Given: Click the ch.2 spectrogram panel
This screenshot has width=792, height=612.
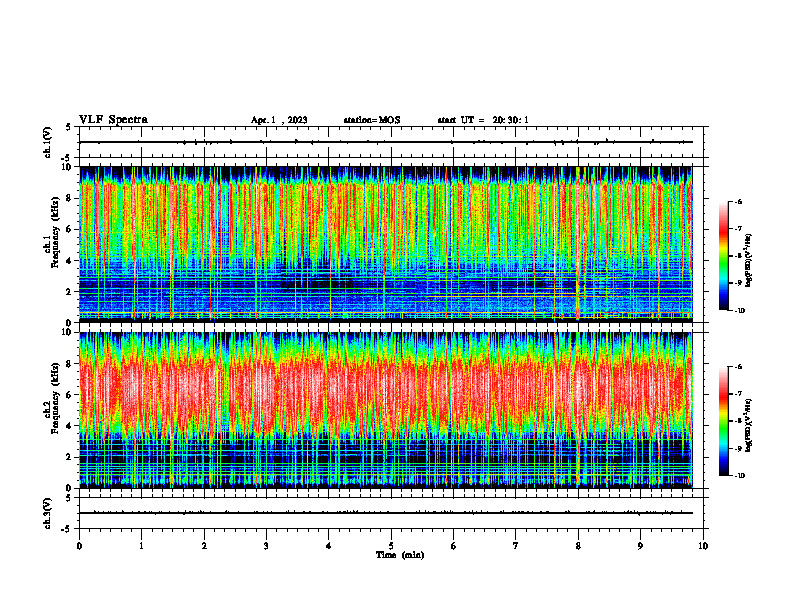Looking at the screenshot, I should [x=386, y=410].
